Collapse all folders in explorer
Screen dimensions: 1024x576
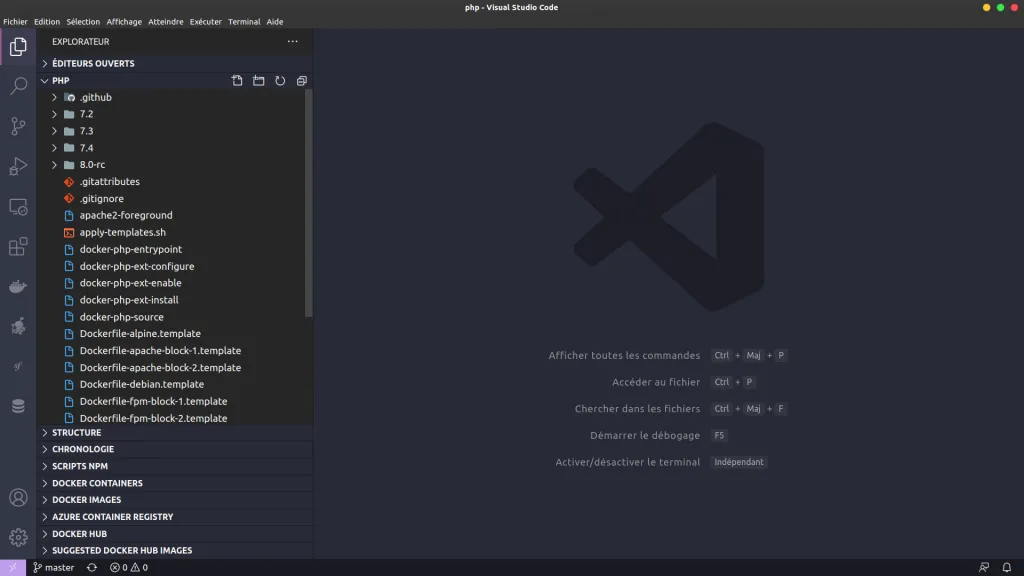(301, 81)
